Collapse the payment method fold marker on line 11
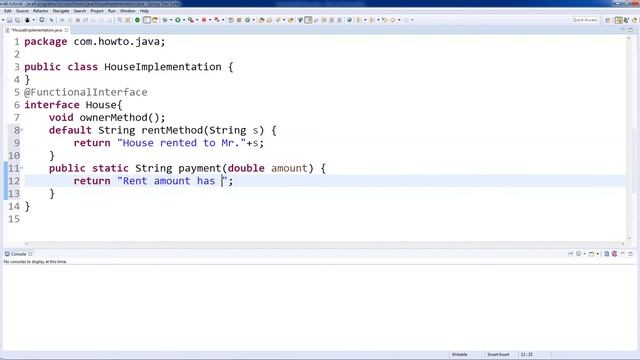The width and height of the screenshot is (640, 360). pos(22,168)
